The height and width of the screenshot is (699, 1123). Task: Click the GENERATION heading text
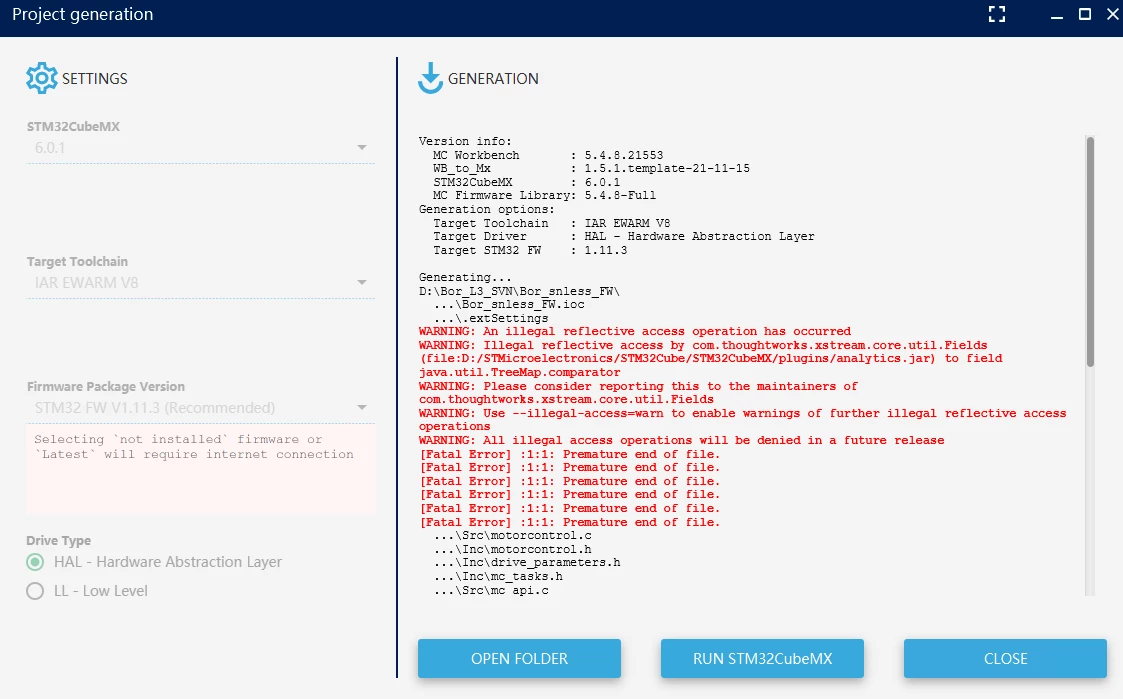pos(493,79)
